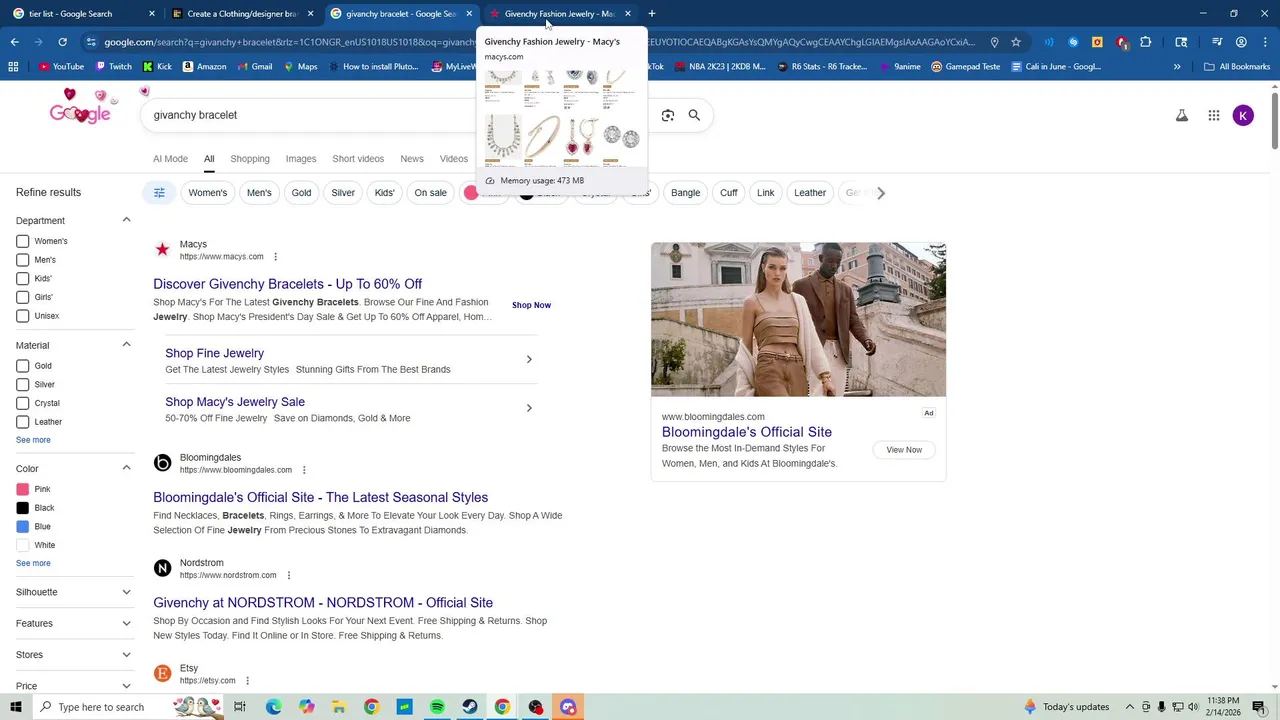This screenshot has height=720, width=1280.
Task: Open Discover Givenchy Bracelets Macy's link
Action: [287, 284]
